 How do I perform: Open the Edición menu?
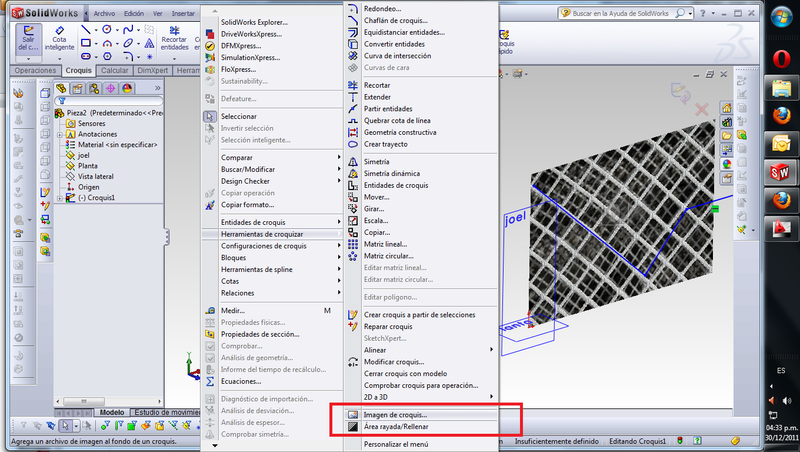[134, 14]
